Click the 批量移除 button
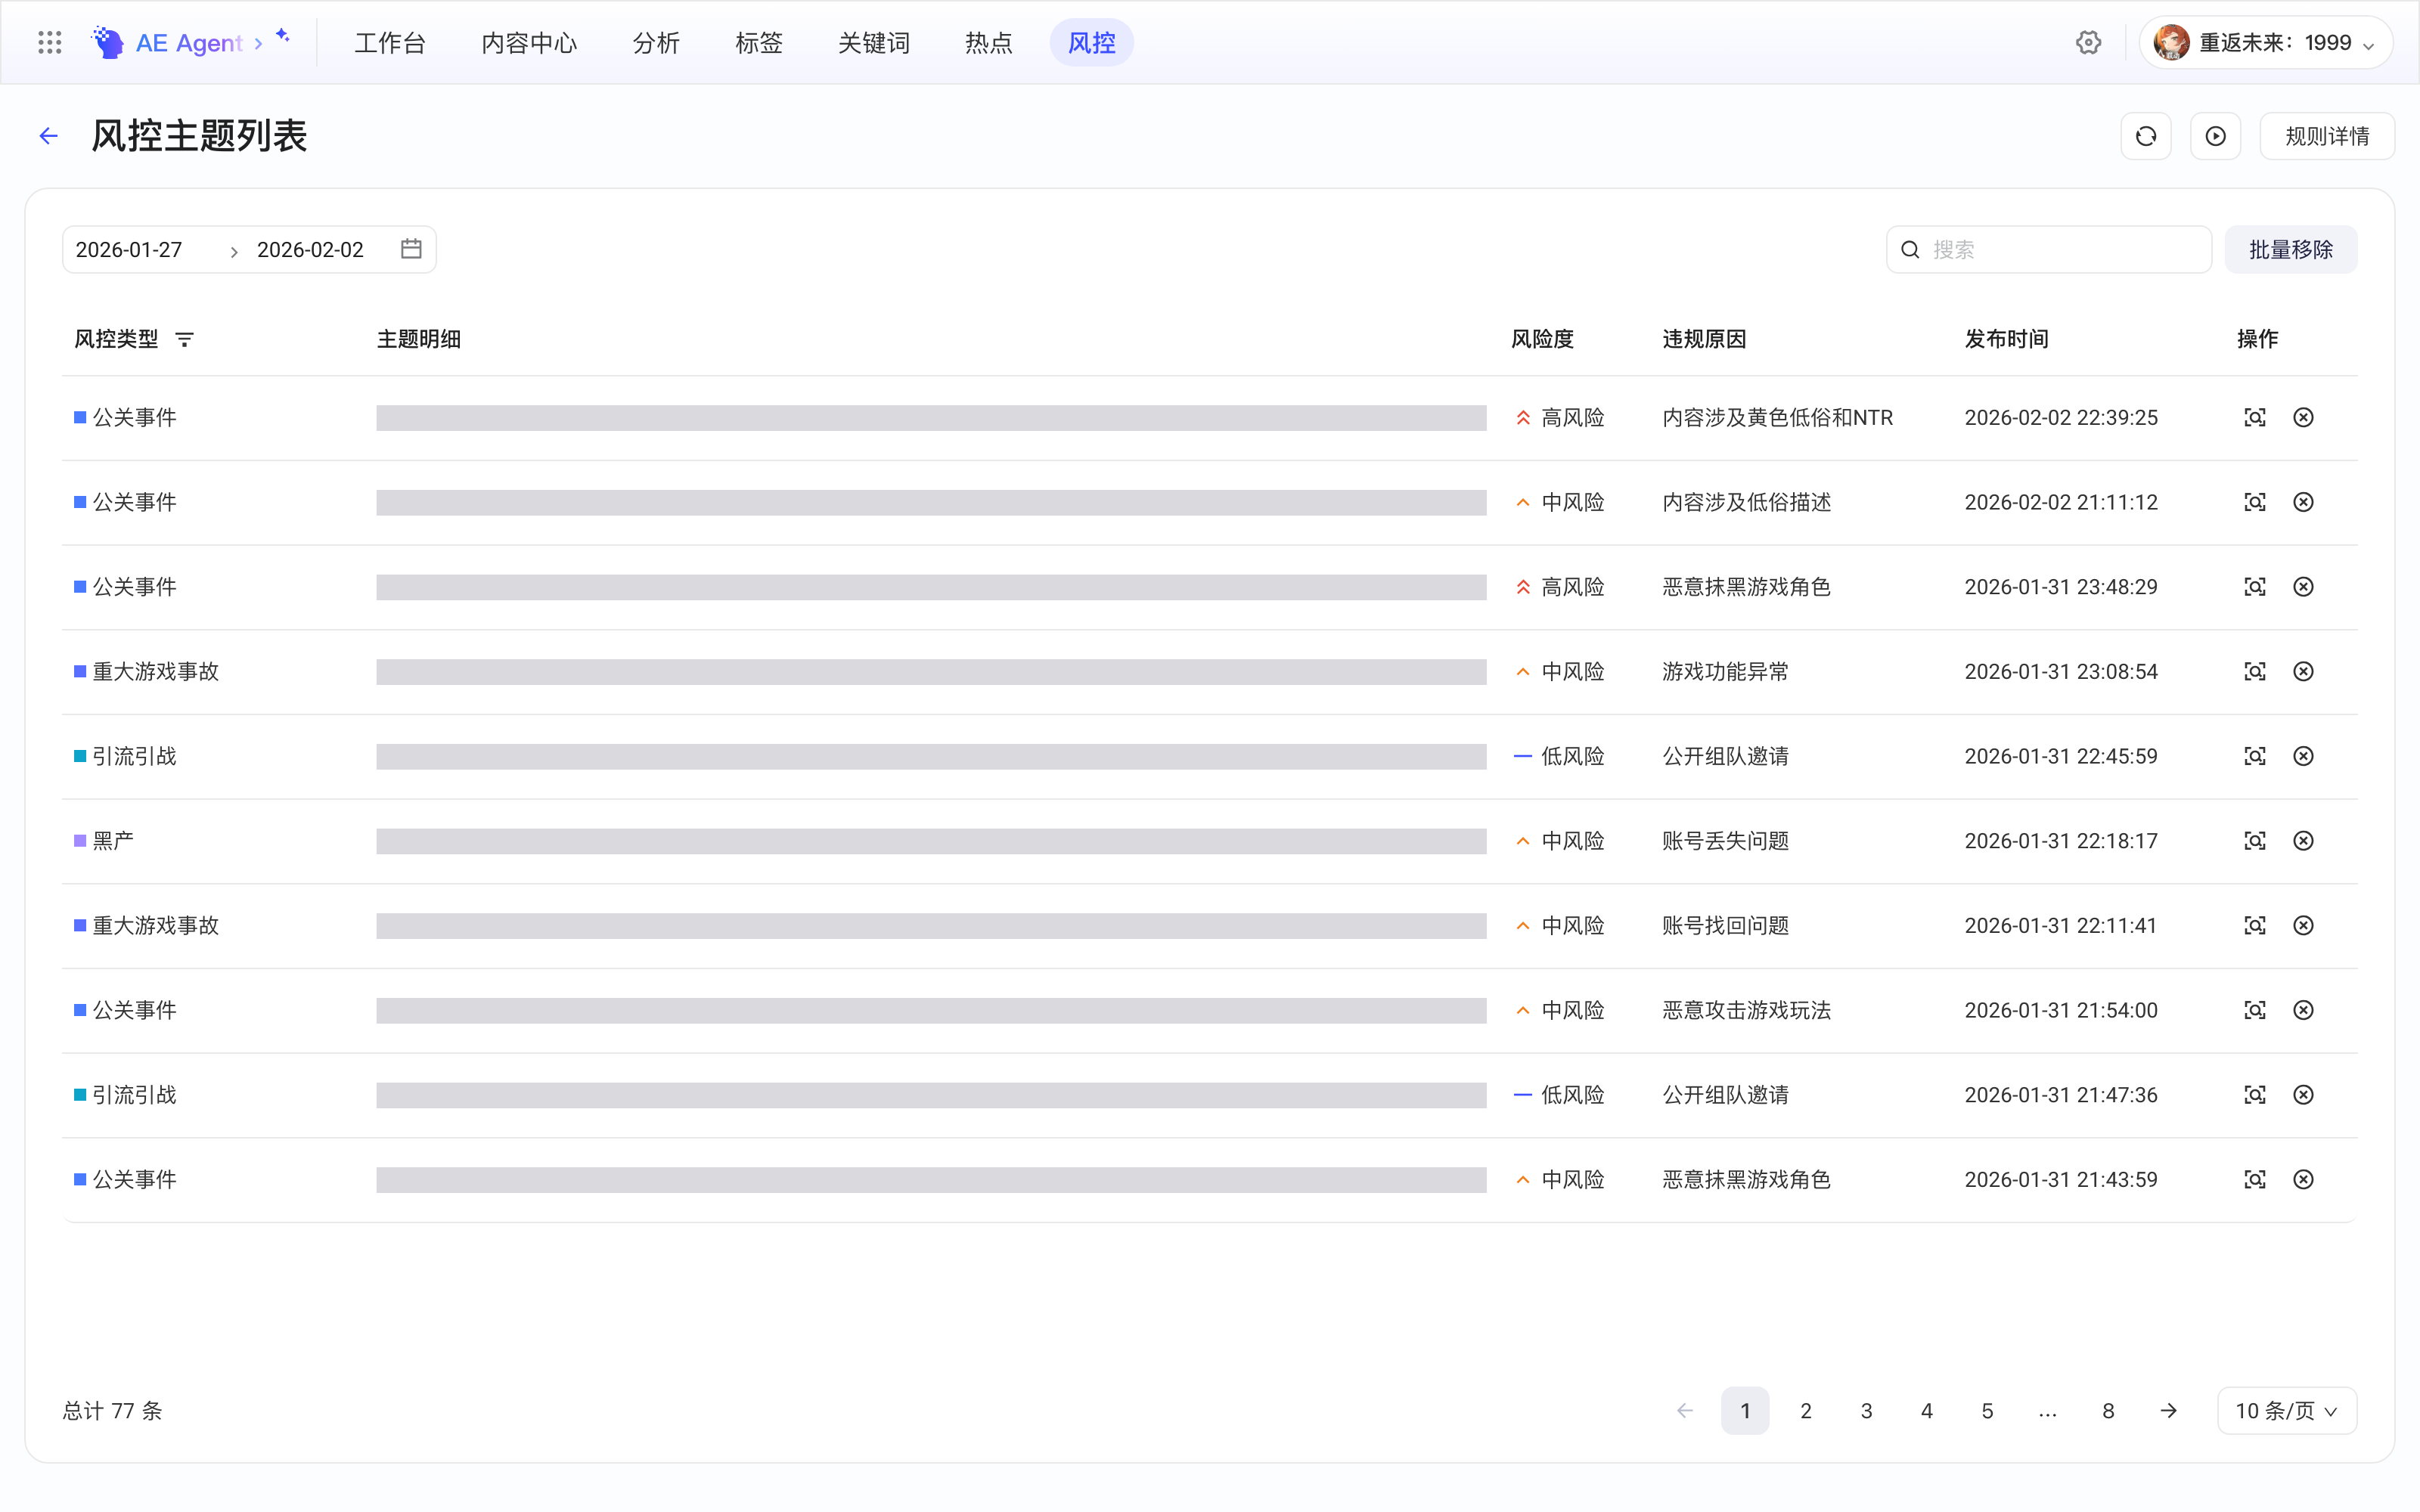Viewport: 2420px width, 1512px height. coord(2290,249)
